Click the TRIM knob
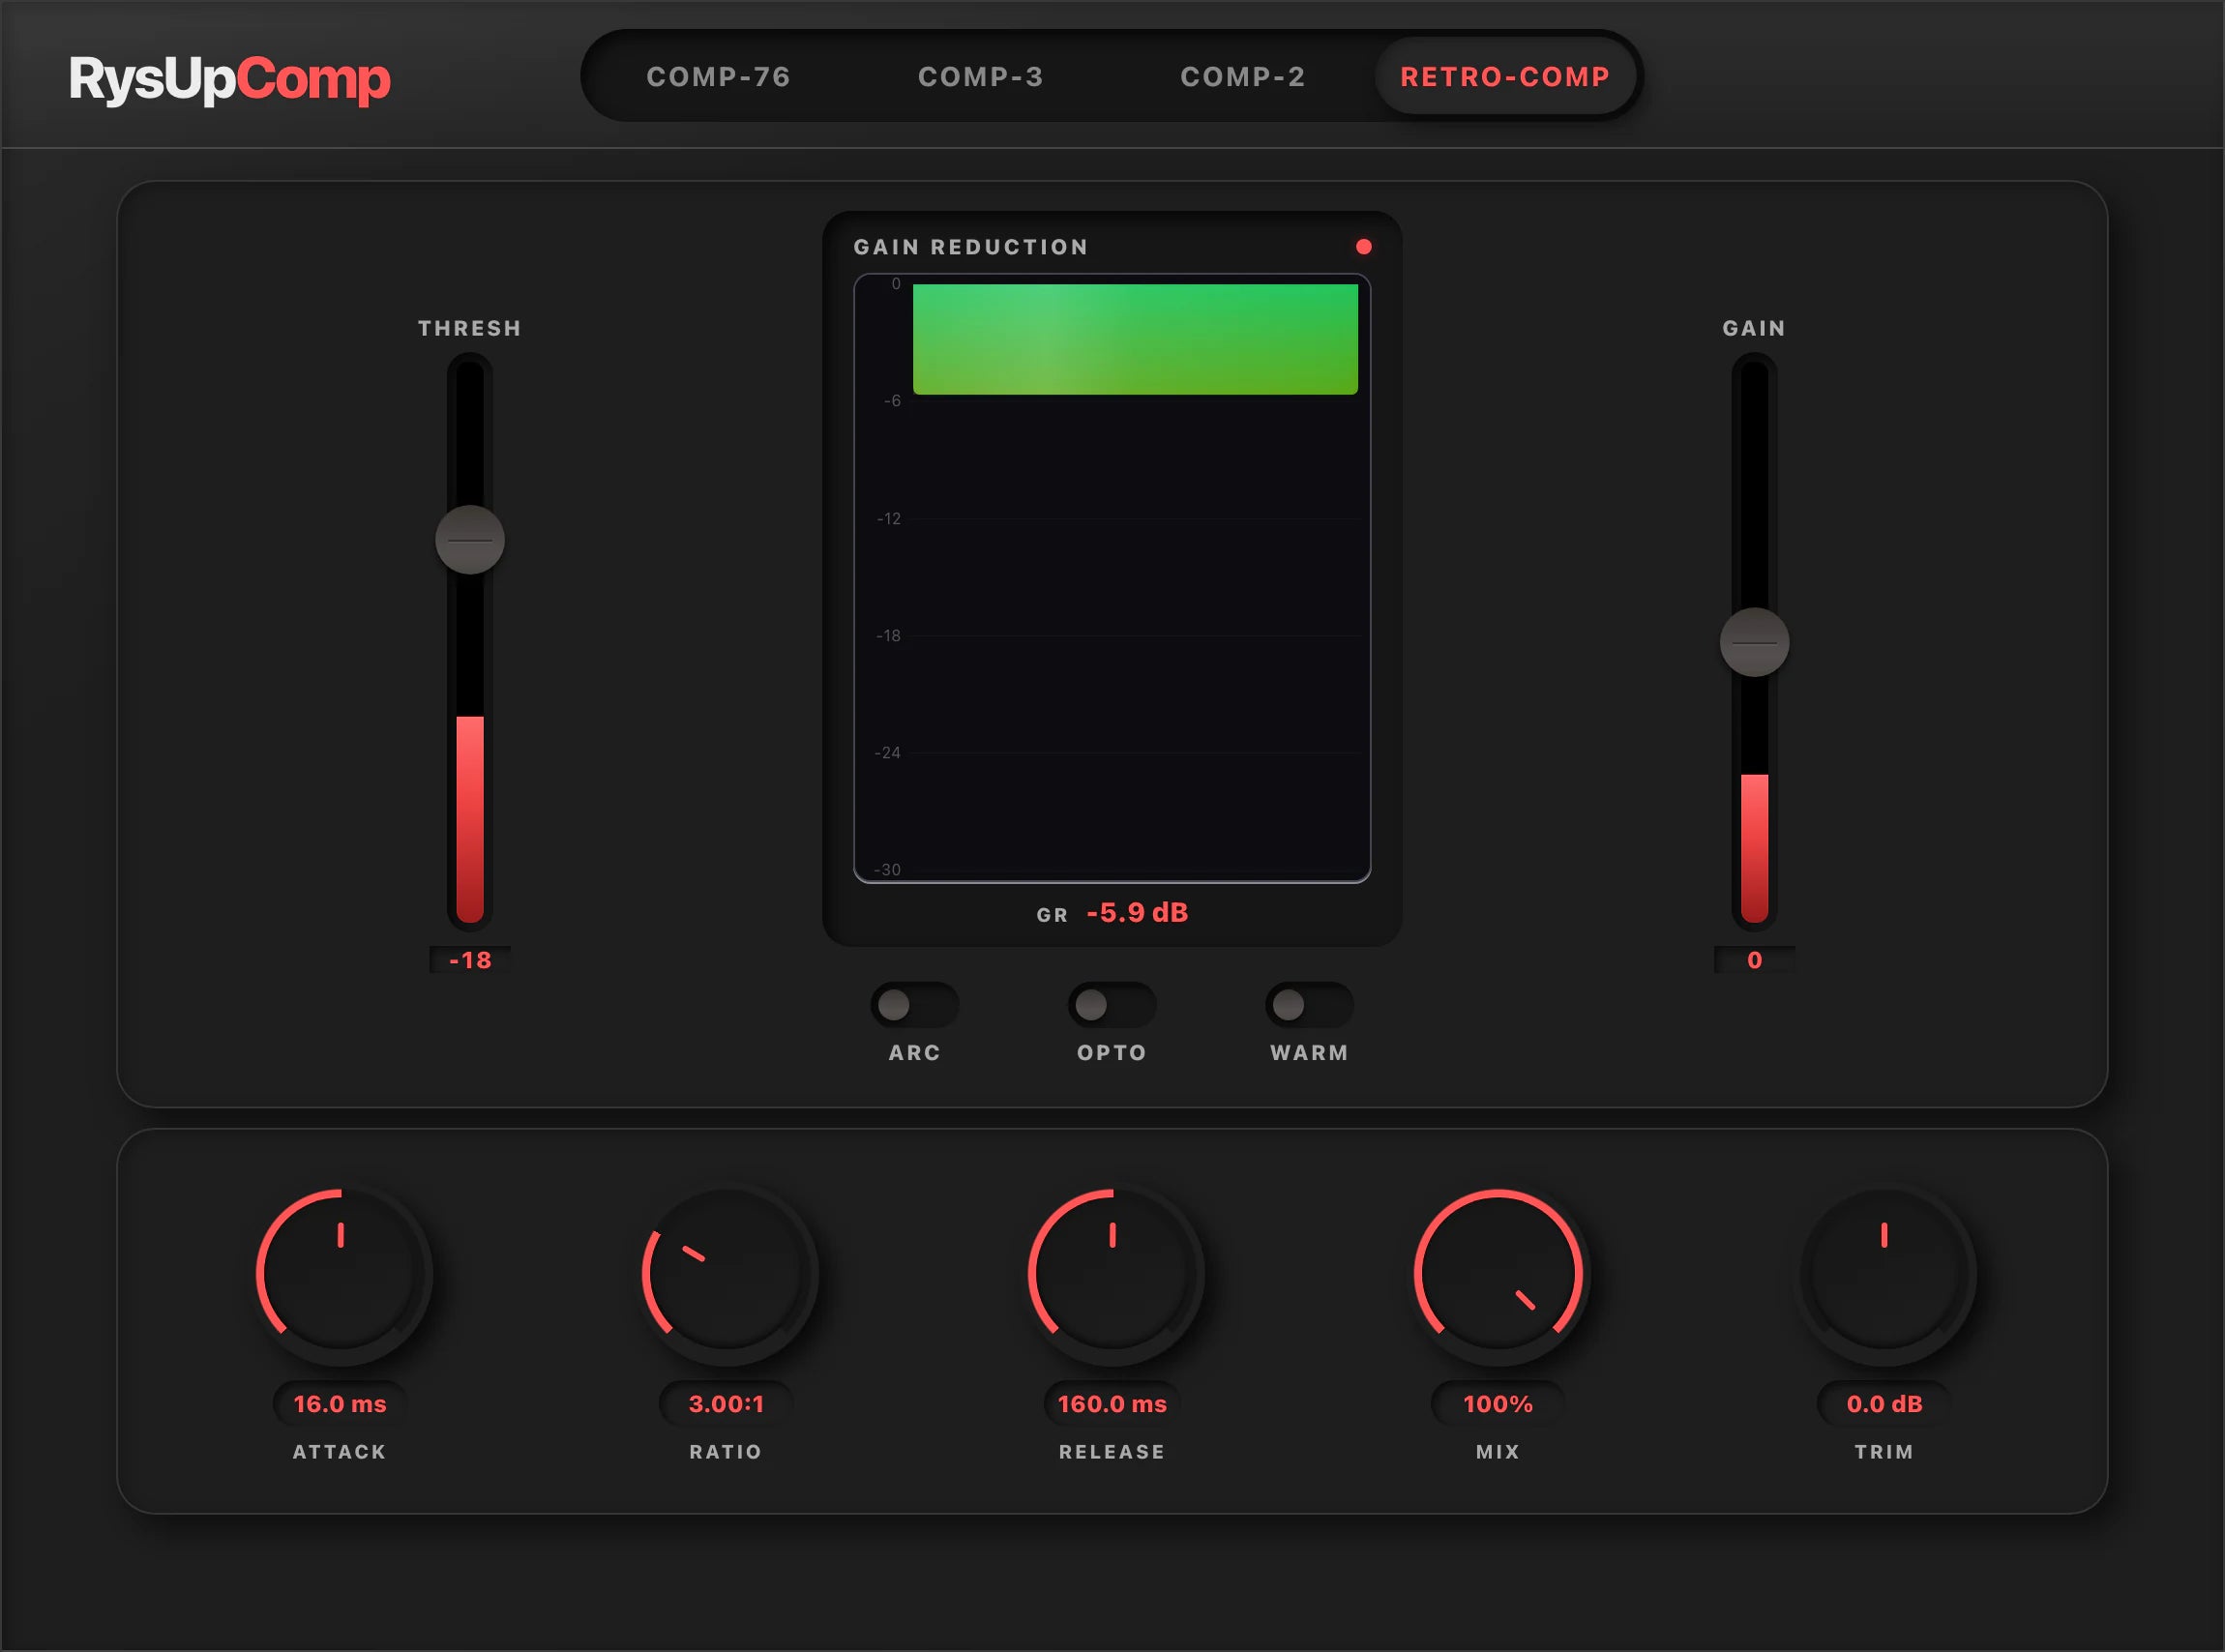2225x1652 pixels. point(1884,1274)
